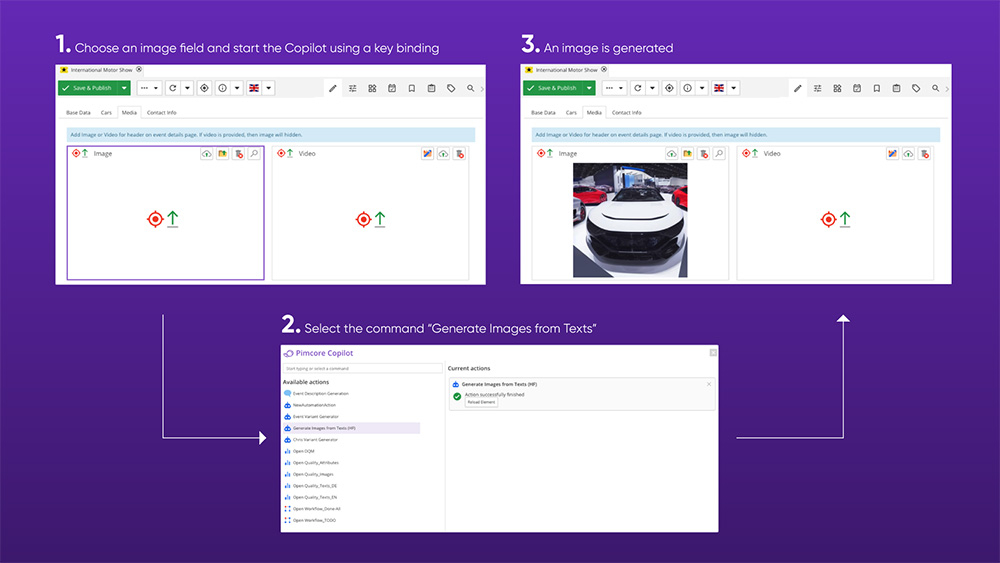This screenshot has height=563, width=1000.
Task: Close the International Motor Show tab in step 3
Action: pos(604,69)
